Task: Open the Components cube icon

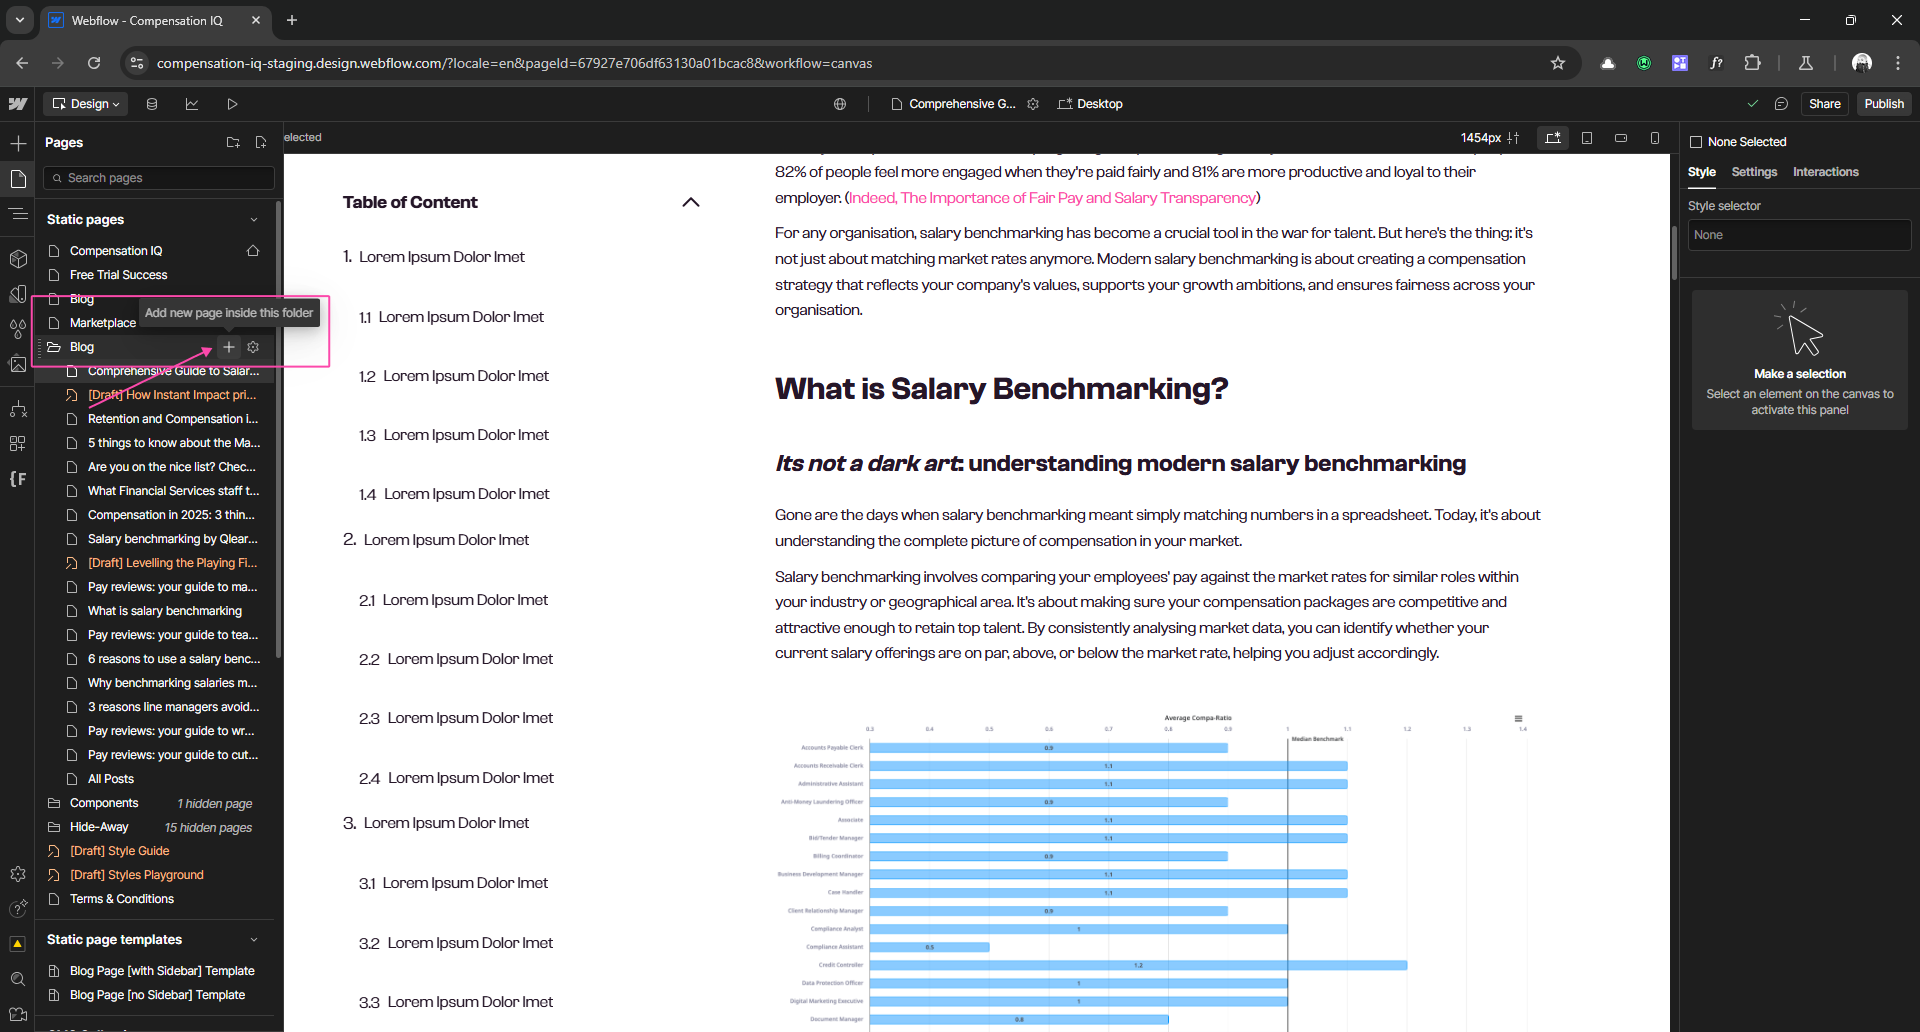Action: click(18, 259)
